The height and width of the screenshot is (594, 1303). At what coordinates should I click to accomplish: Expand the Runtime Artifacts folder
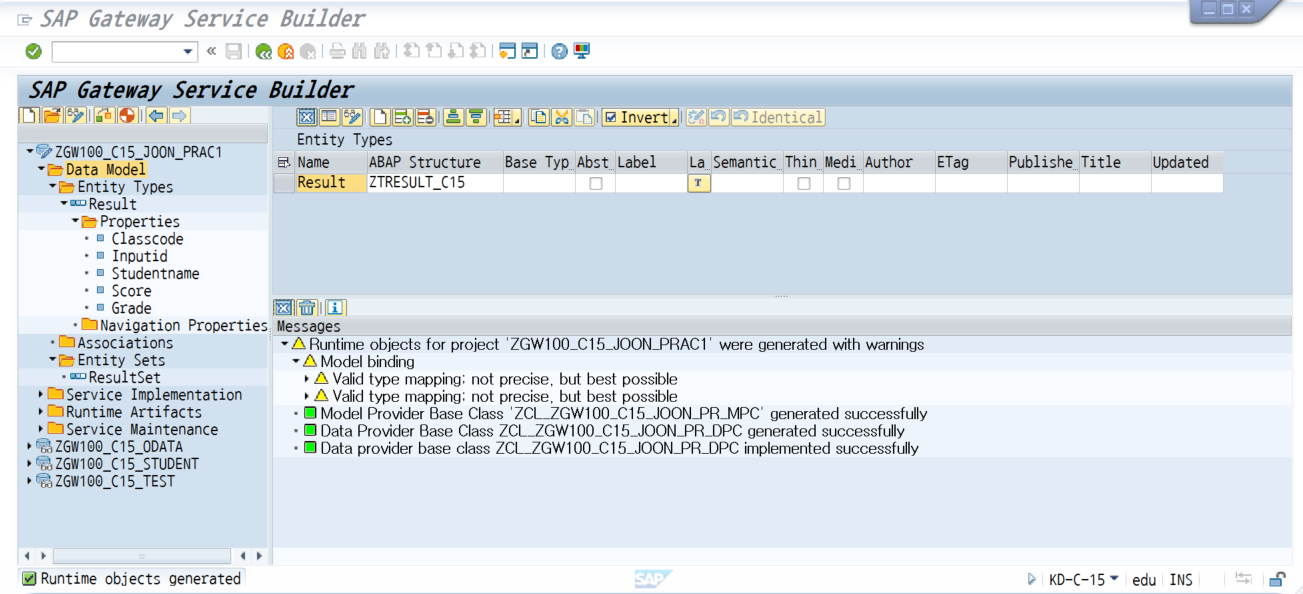(x=41, y=412)
